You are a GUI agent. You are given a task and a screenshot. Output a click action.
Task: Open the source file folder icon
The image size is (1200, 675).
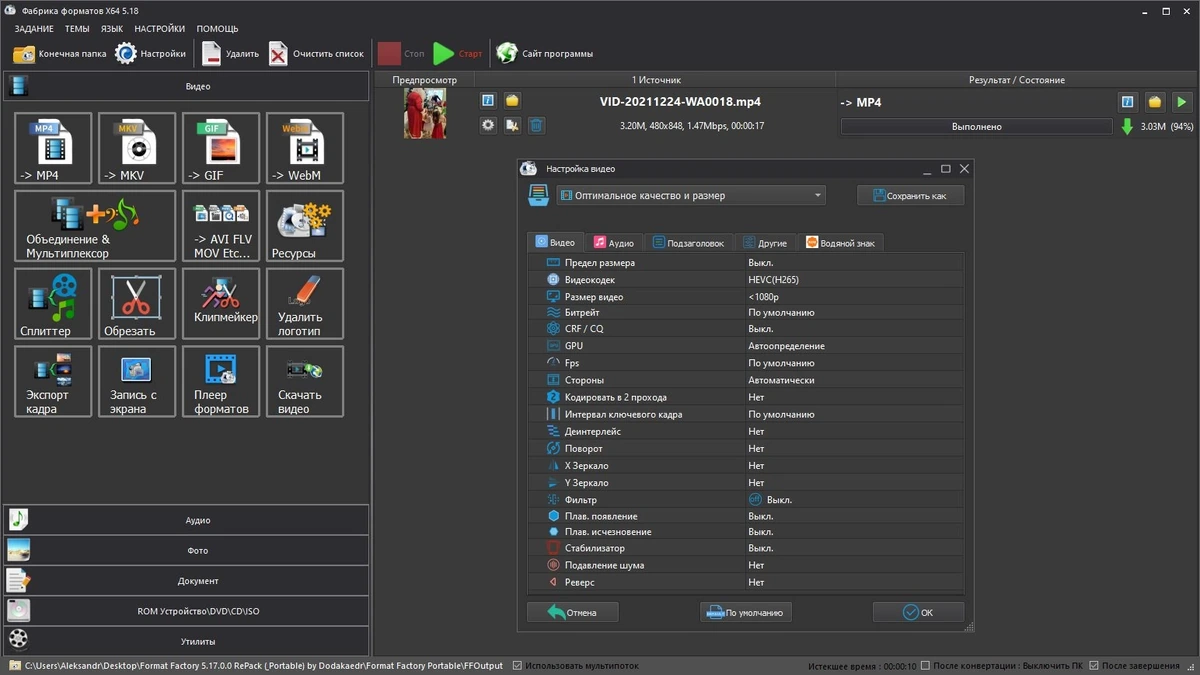tap(512, 101)
